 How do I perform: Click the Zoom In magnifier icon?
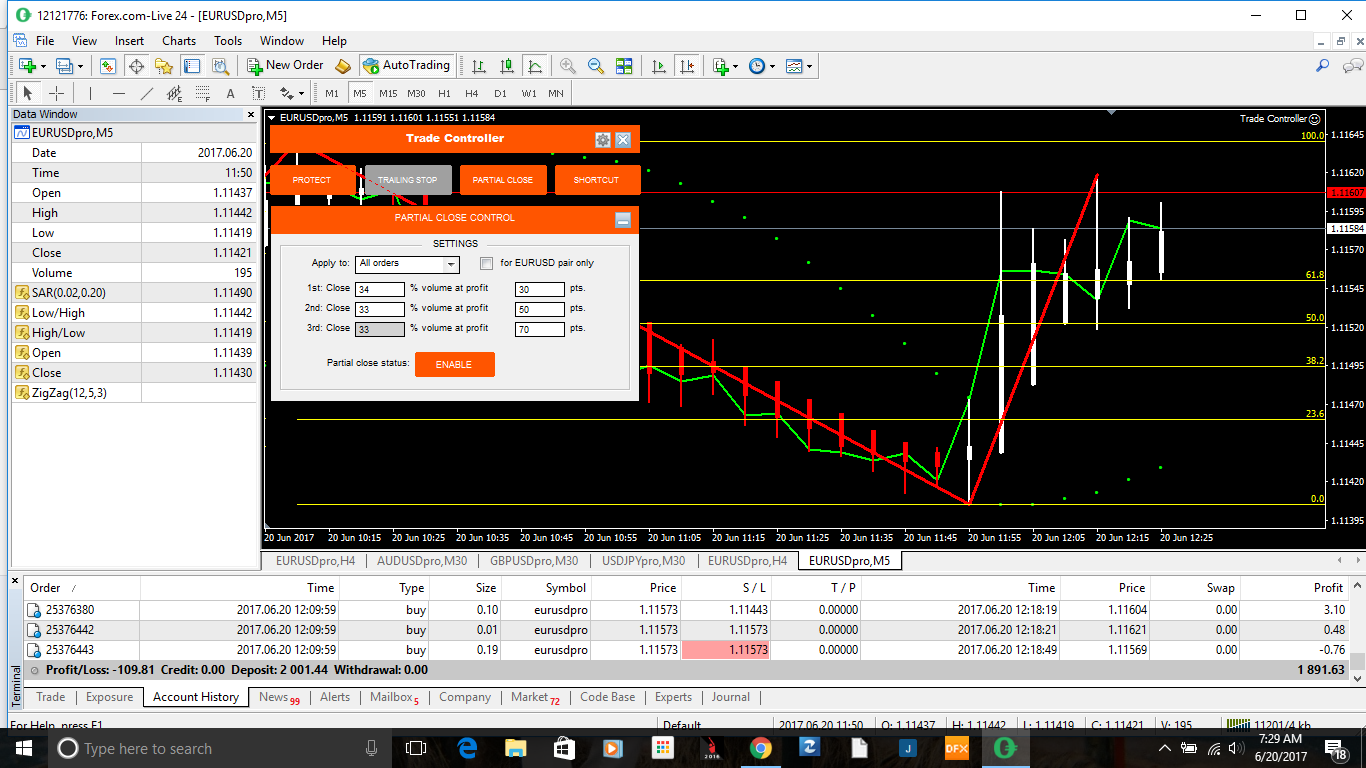(x=568, y=66)
